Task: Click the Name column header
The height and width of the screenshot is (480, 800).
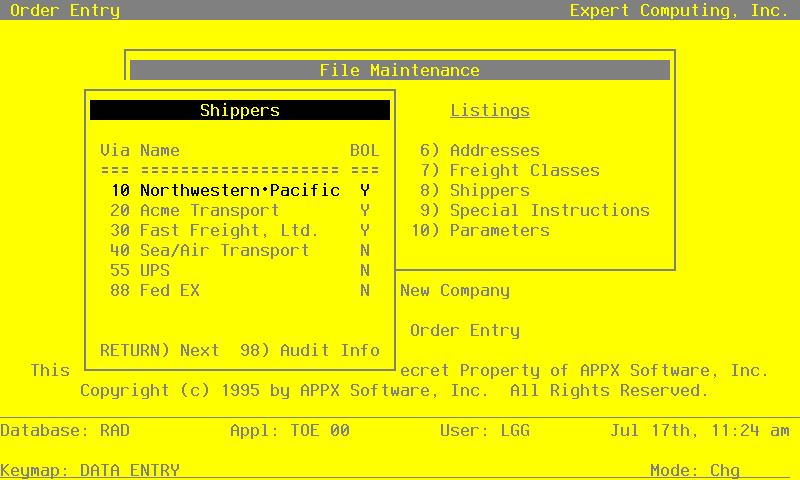Action: pos(160,150)
